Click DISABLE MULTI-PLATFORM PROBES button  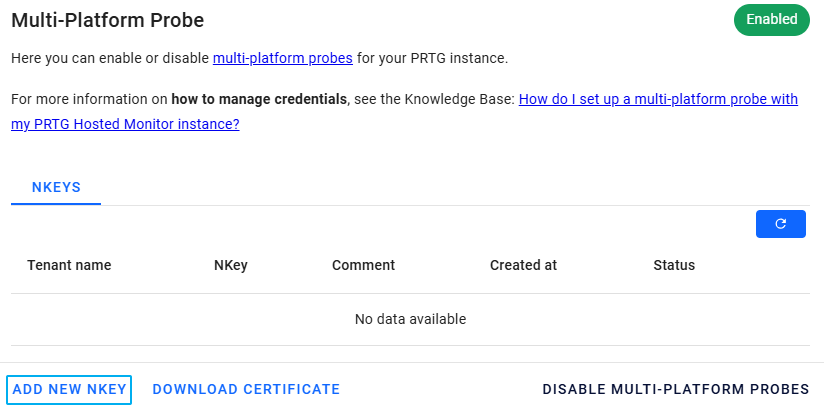point(675,389)
